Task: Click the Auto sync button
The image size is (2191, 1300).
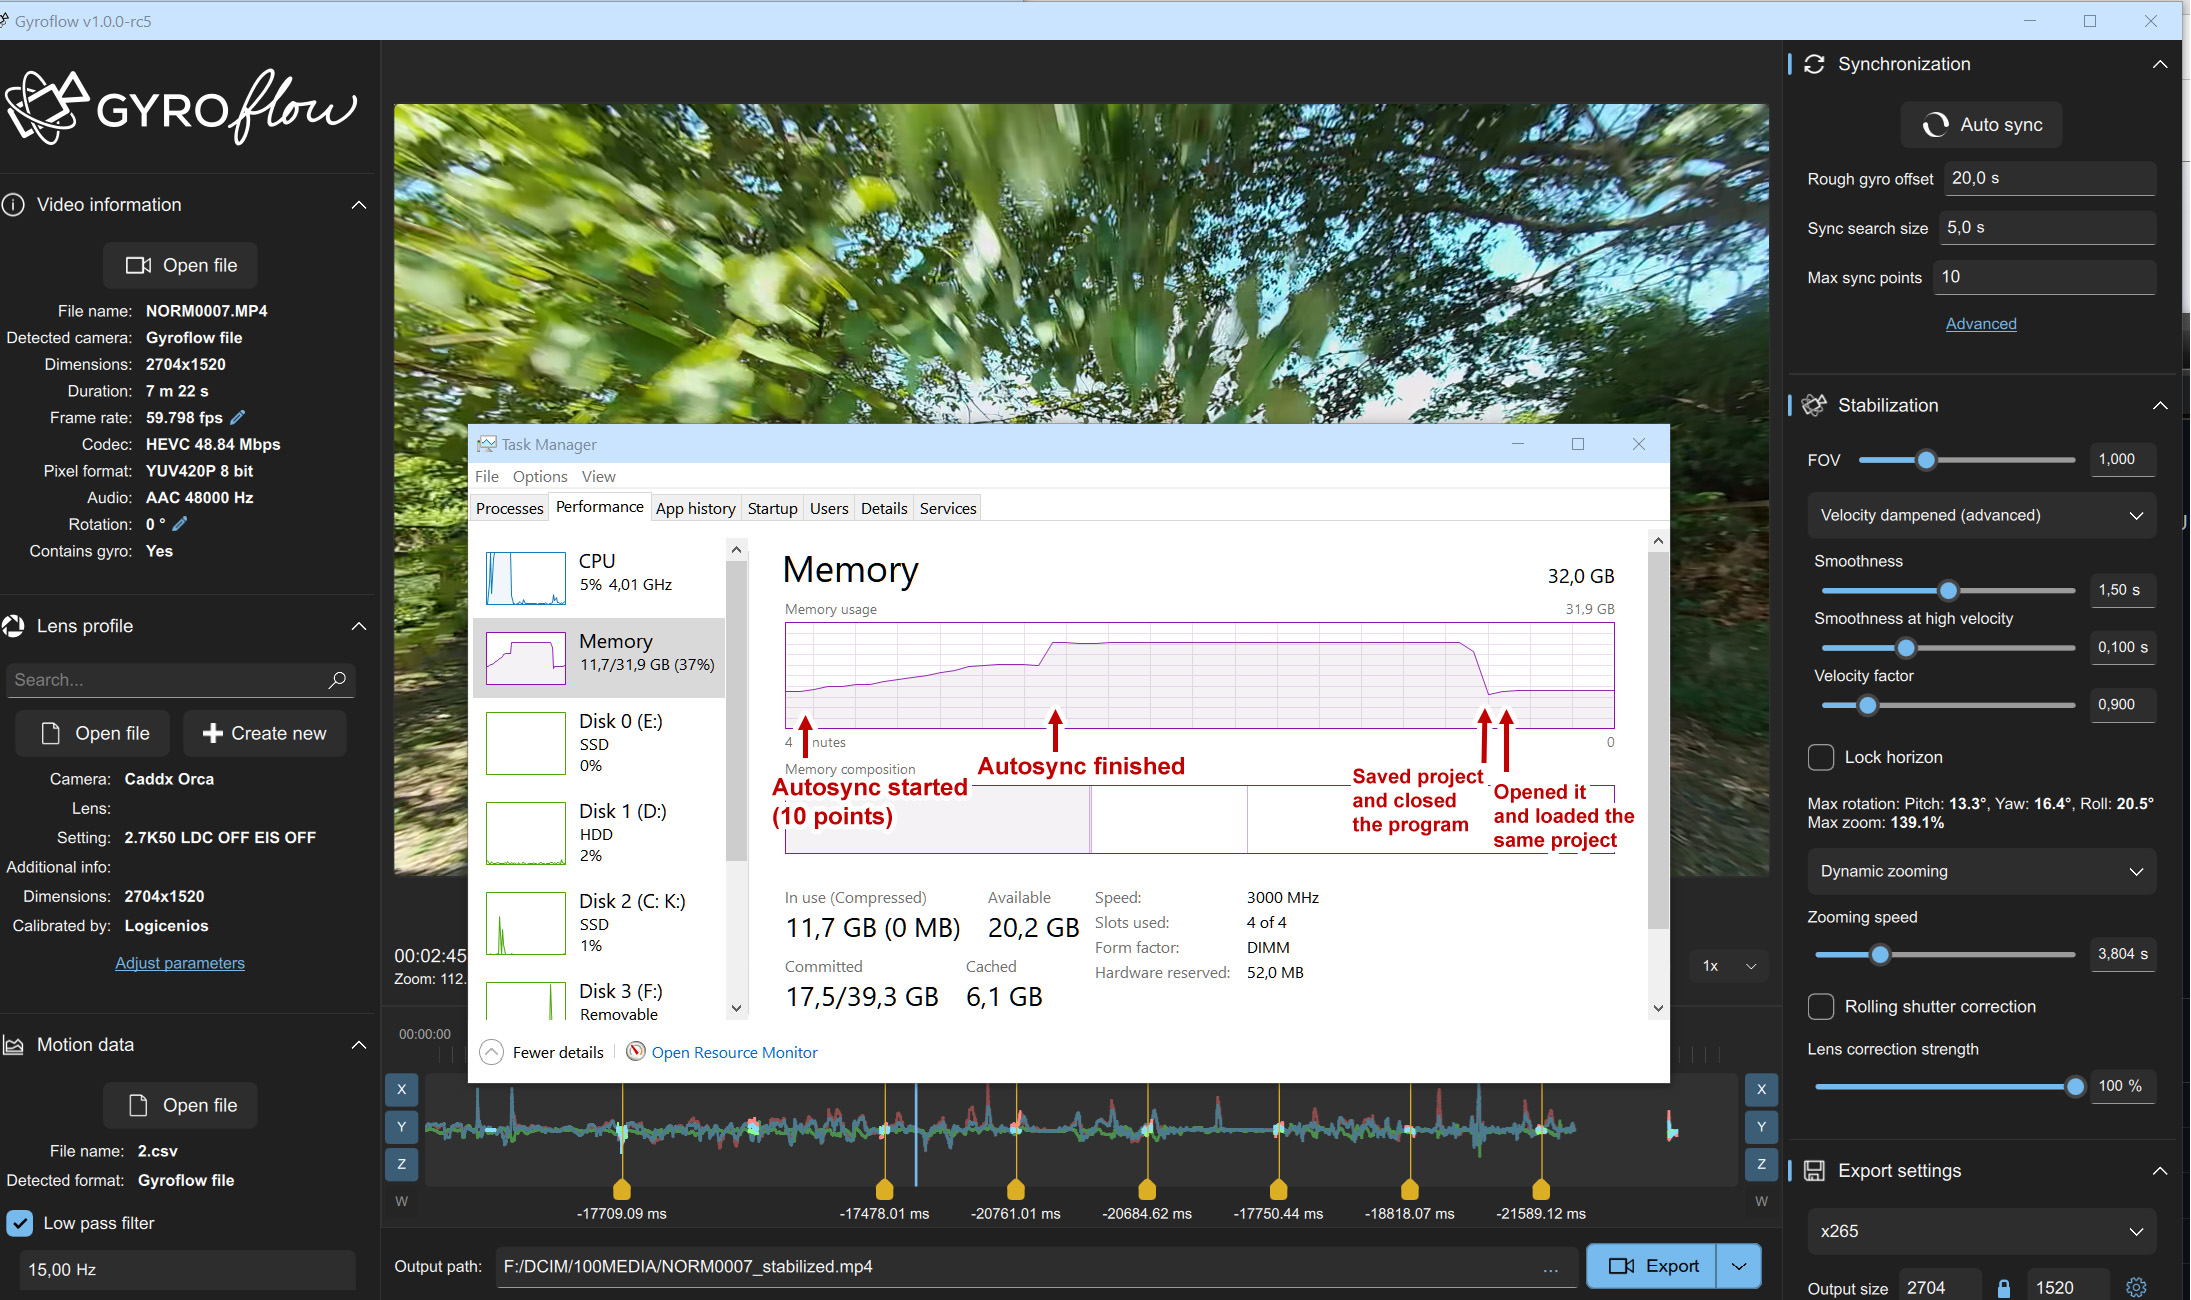Action: tap(1979, 124)
